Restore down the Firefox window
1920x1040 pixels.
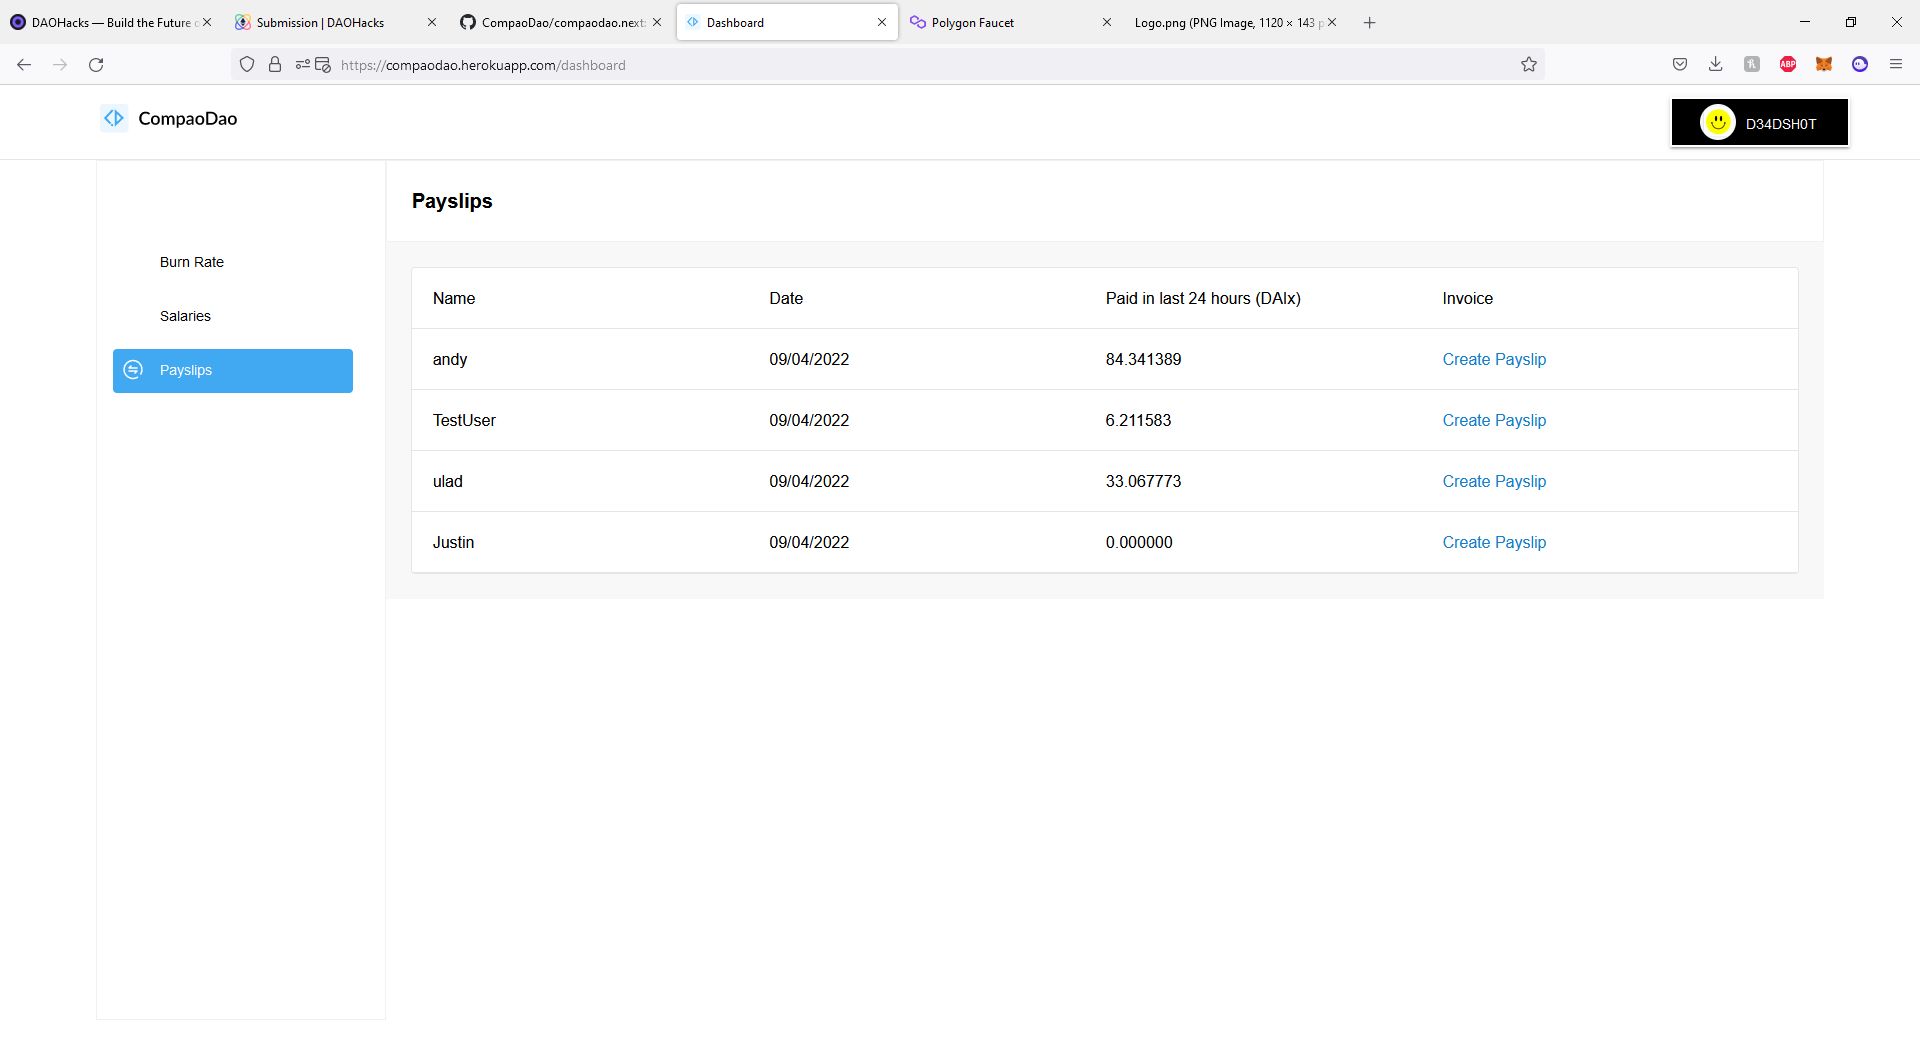(x=1851, y=22)
